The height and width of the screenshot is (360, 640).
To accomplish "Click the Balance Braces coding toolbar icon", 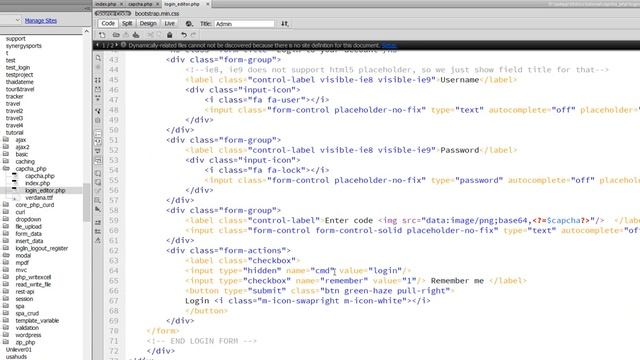I will (x=98, y=120).
